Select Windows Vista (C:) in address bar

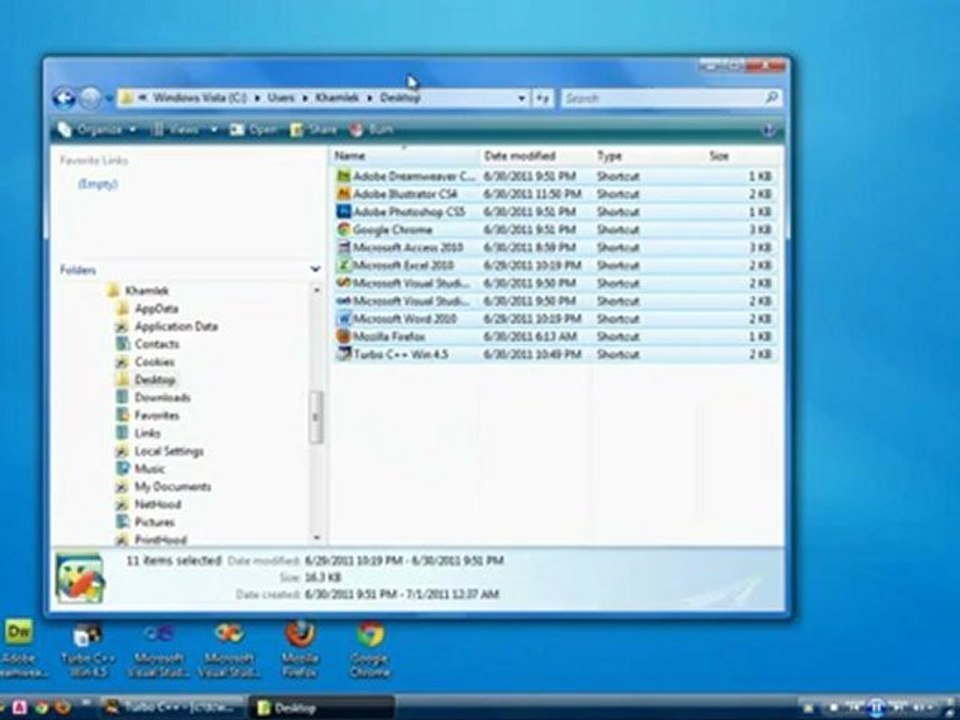pyautogui.click(x=200, y=97)
